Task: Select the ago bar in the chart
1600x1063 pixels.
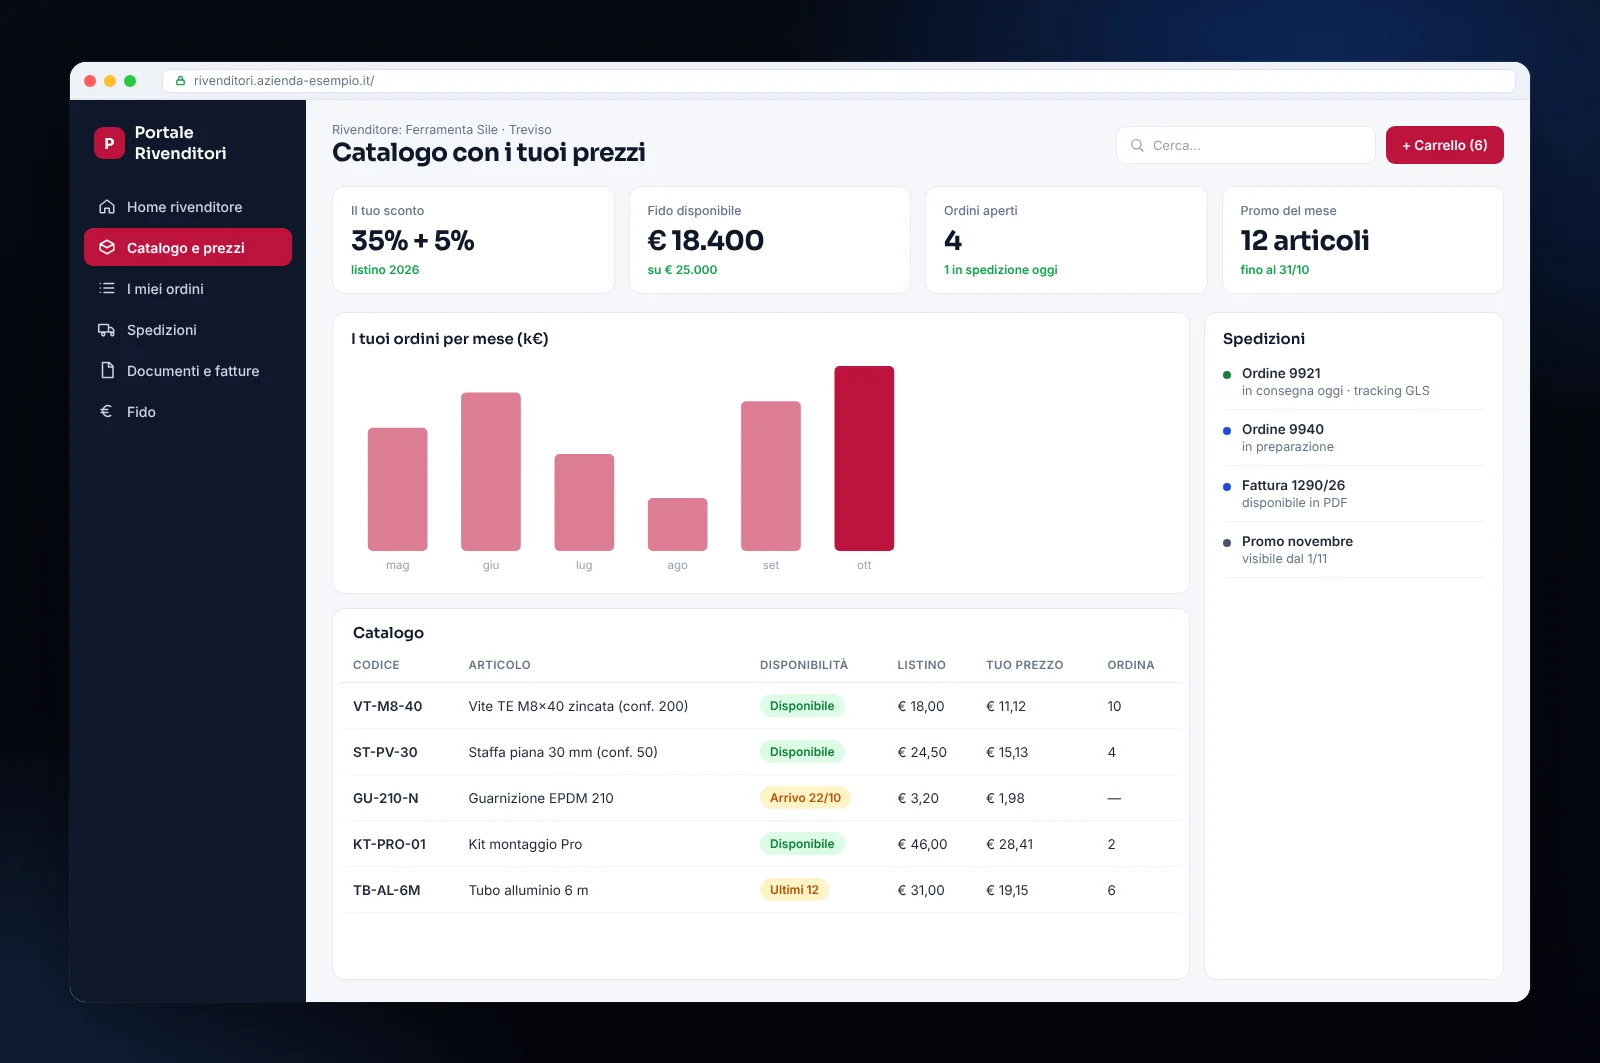Action: pos(677,524)
